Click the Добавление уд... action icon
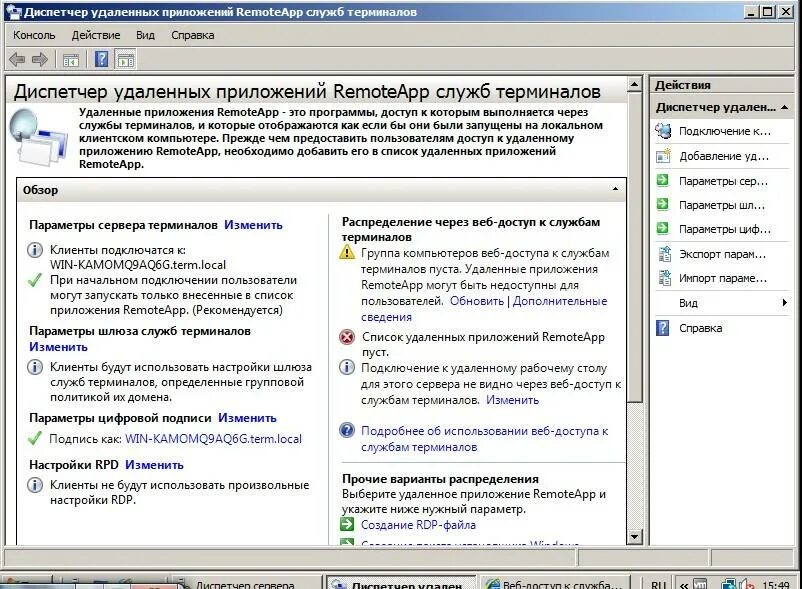 coord(663,156)
